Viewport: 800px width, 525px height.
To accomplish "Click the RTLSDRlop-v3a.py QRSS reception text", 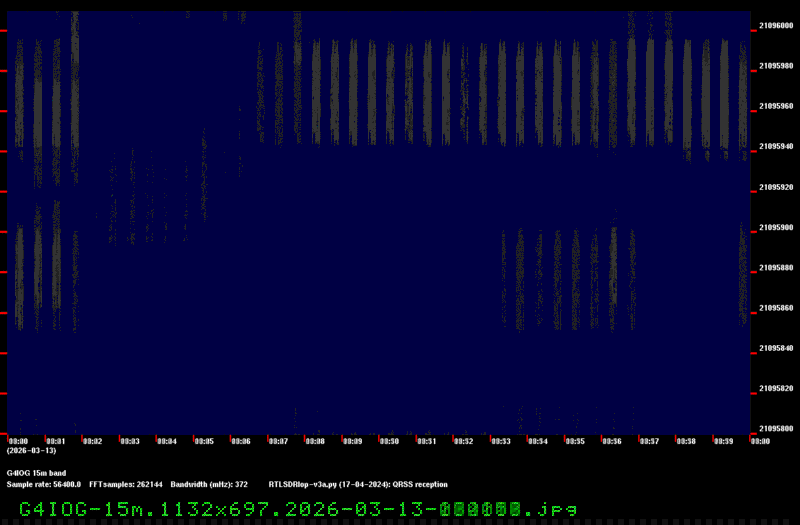I will 358,484.
